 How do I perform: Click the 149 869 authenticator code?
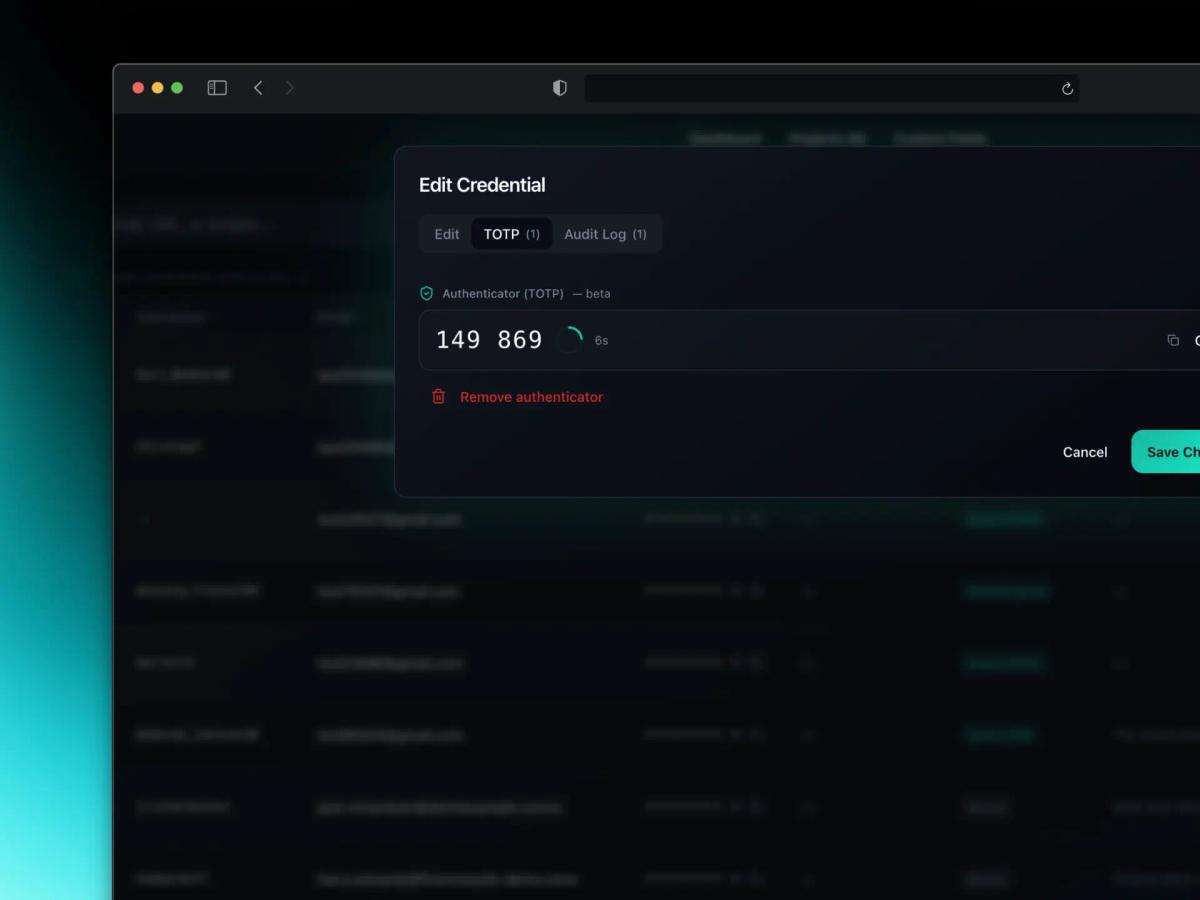[489, 340]
